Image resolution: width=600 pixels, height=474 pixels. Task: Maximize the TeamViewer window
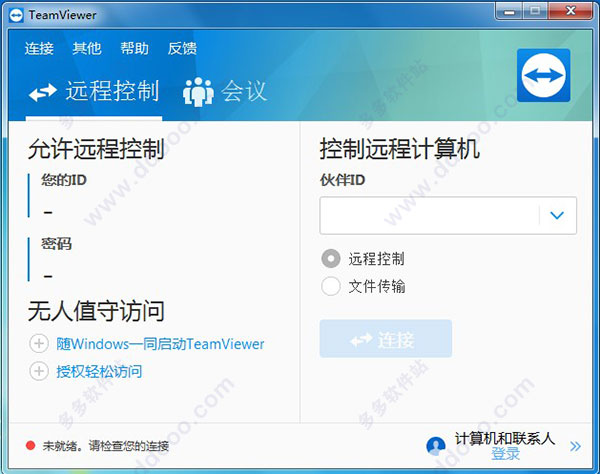[x=535, y=11]
